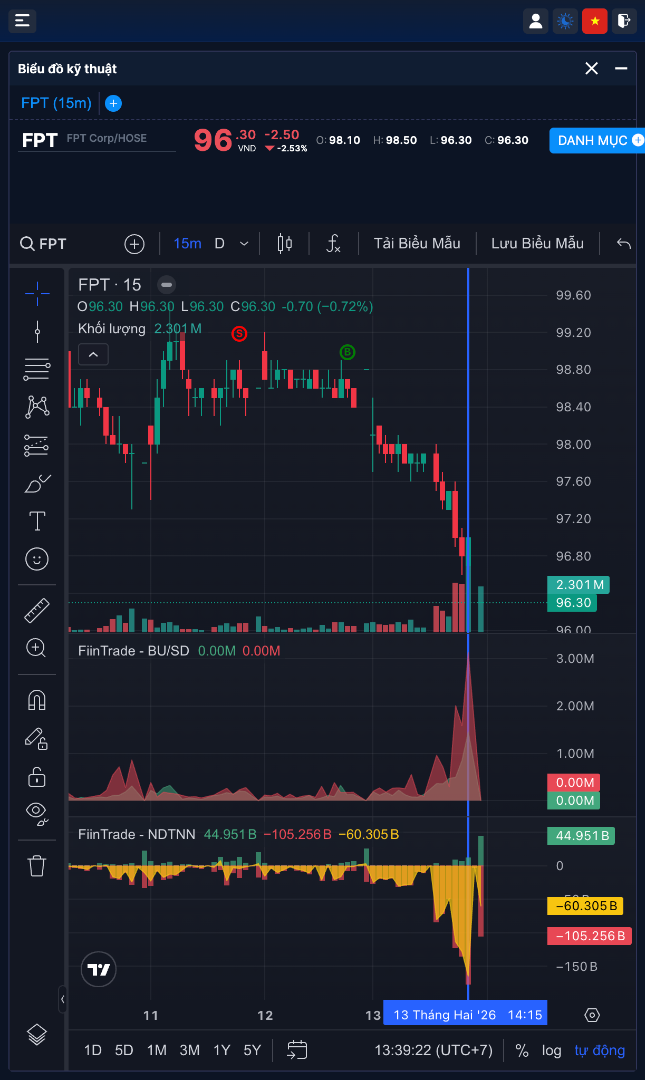Viewport: 645px width, 1080px height.
Task: Close the Biểu đồ kỹ thuật panel
Action: (591, 68)
